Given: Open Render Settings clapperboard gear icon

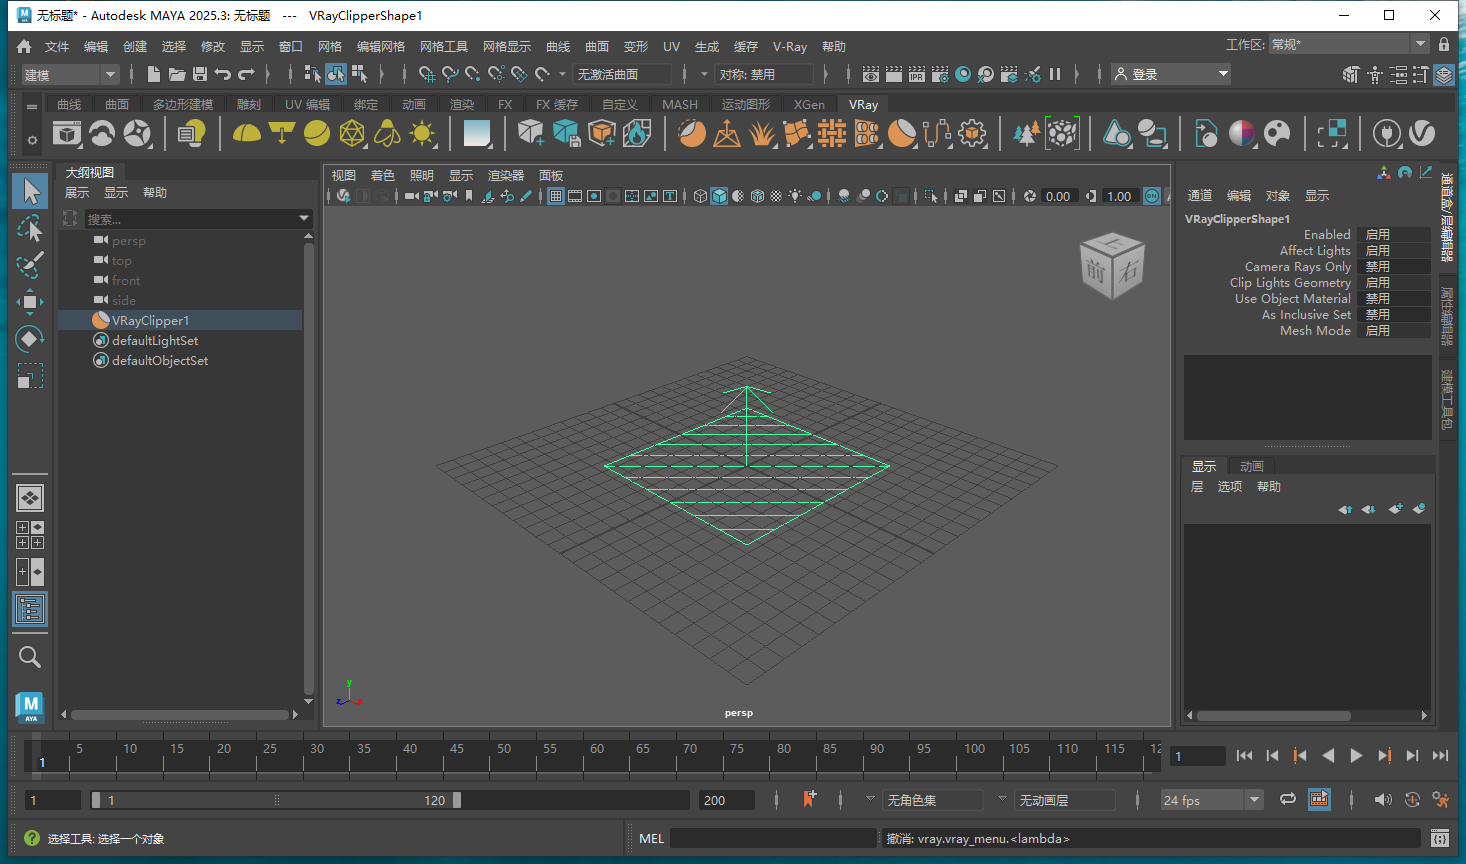Looking at the screenshot, I should click(940, 74).
